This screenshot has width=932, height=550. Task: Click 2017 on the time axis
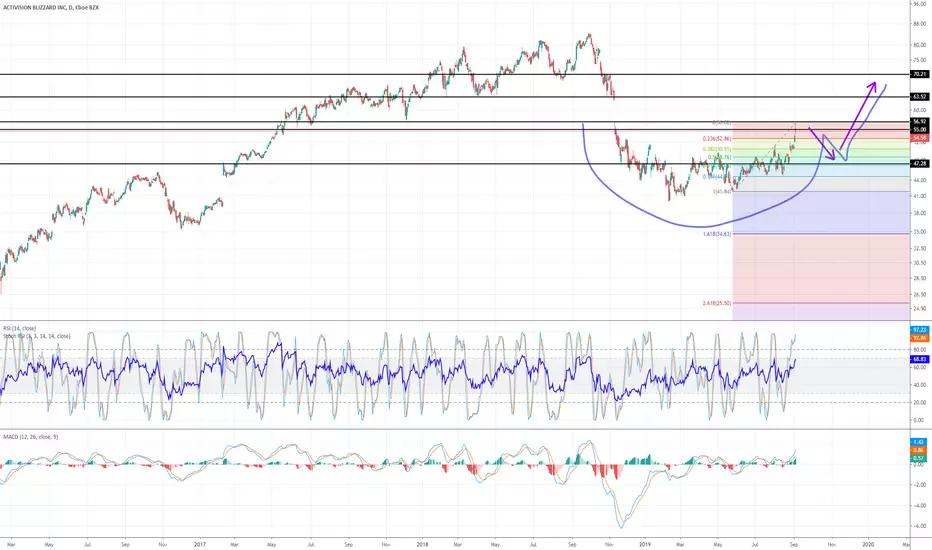pyautogui.click(x=200, y=544)
